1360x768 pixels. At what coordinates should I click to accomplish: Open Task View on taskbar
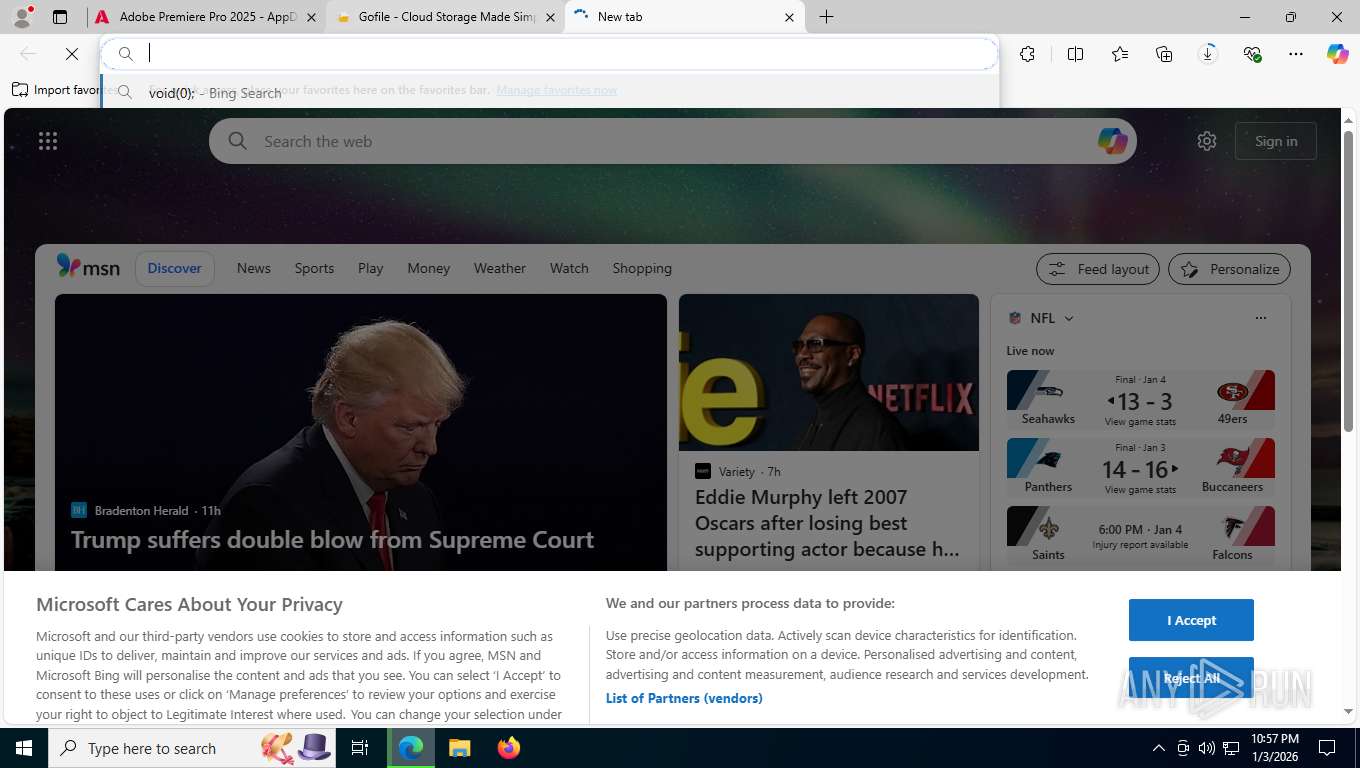pyautogui.click(x=360, y=748)
